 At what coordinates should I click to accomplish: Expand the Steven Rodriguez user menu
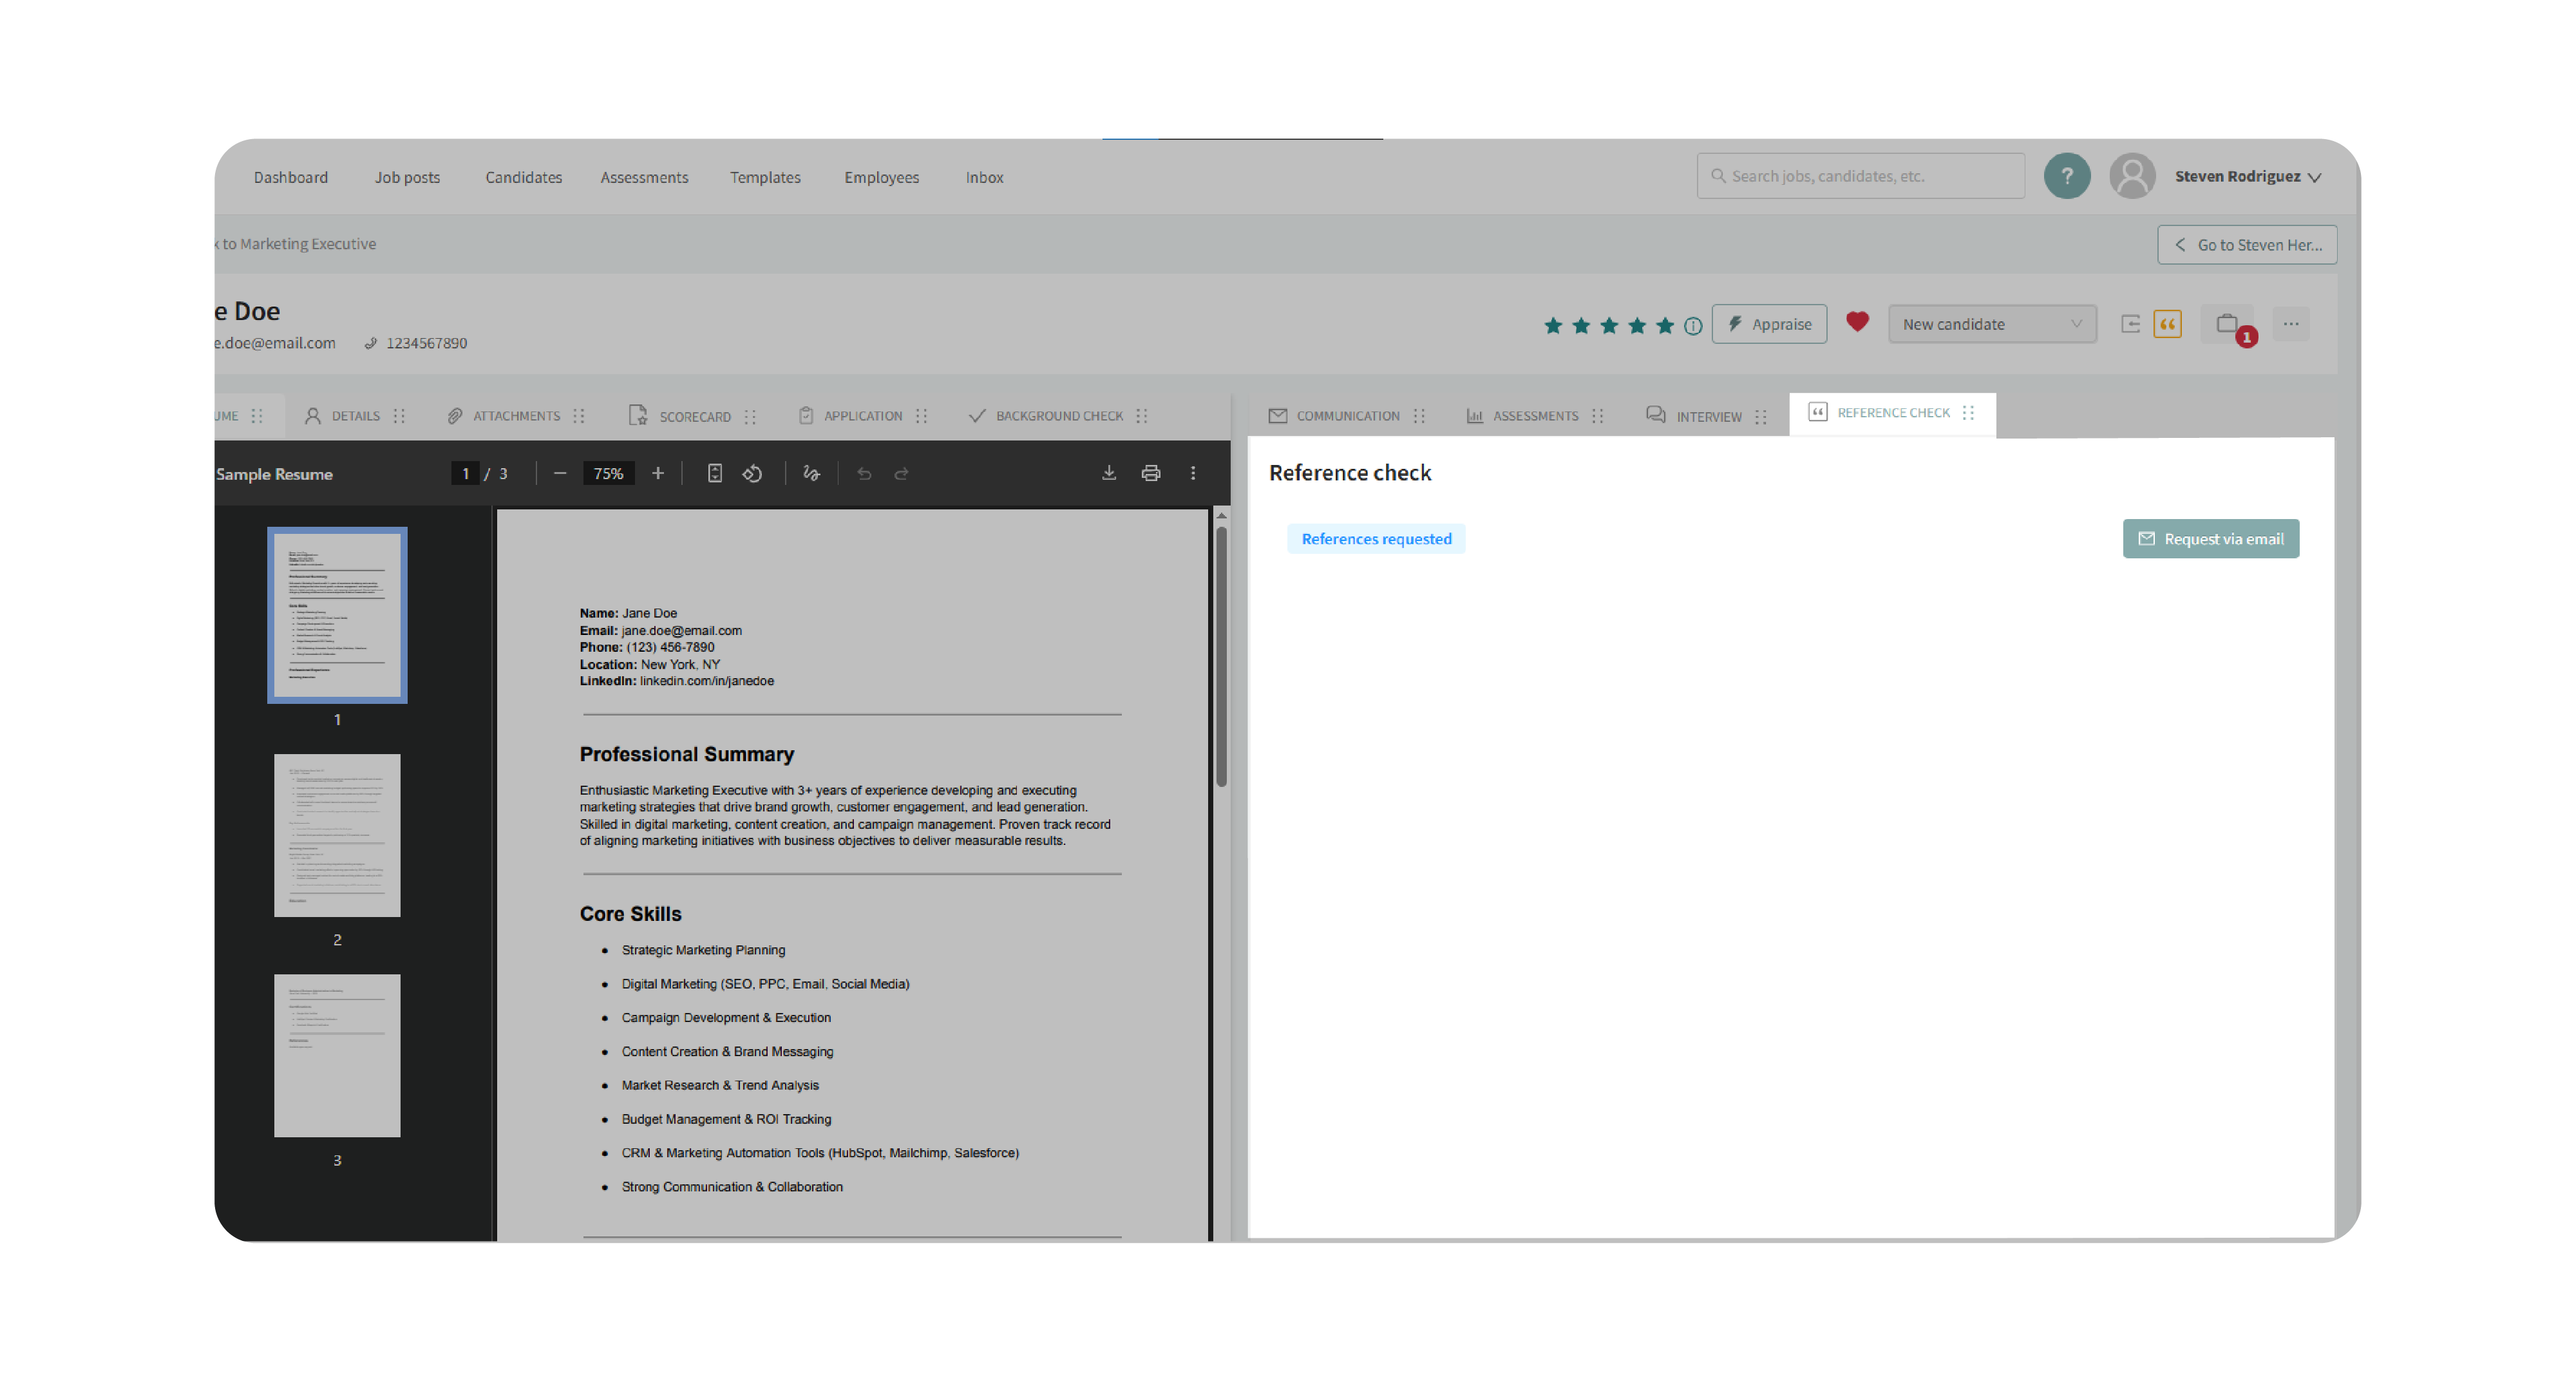point(2247,176)
